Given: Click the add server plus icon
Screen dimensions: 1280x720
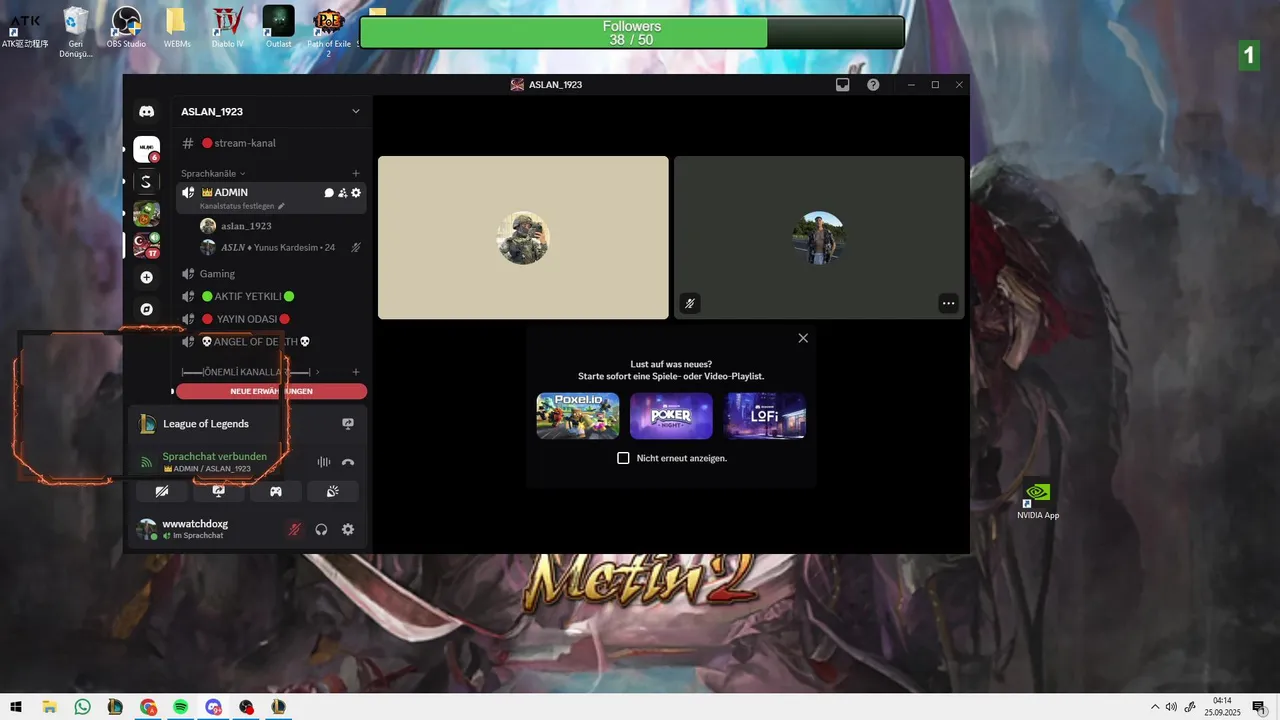Looking at the screenshot, I should coord(146,277).
